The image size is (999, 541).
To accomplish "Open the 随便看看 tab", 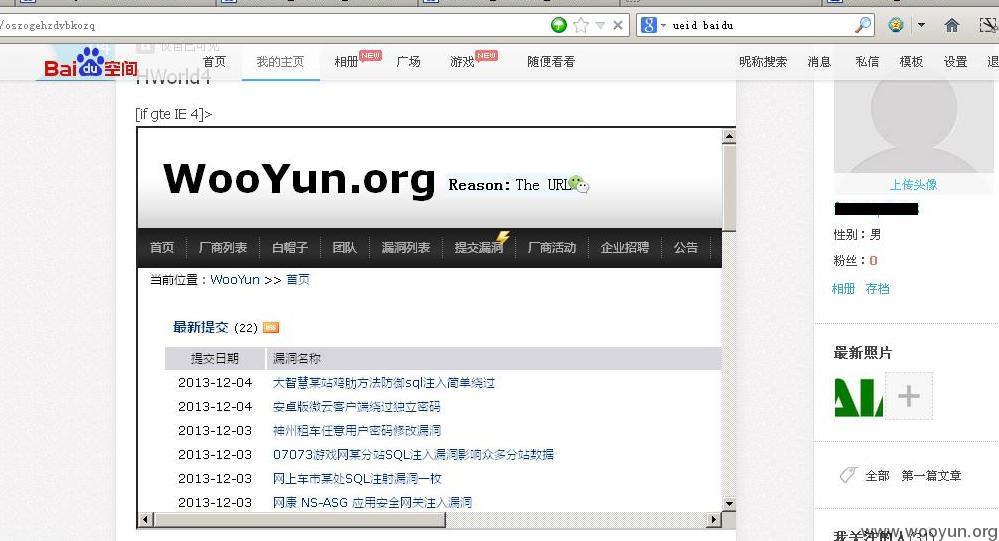I will point(551,62).
